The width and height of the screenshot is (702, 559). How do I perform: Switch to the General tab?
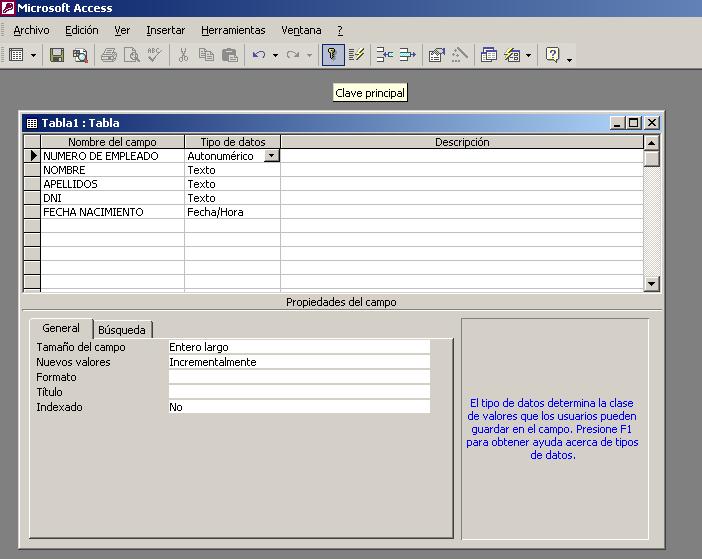tap(61, 328)
